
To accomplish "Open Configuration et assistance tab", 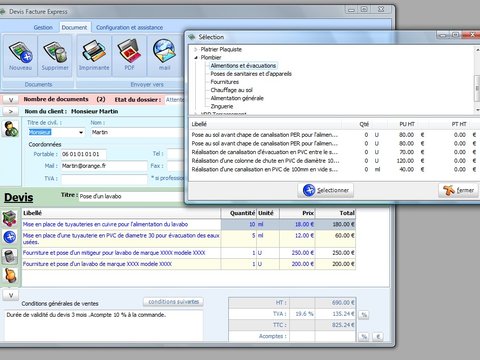I will pos(129,27).
